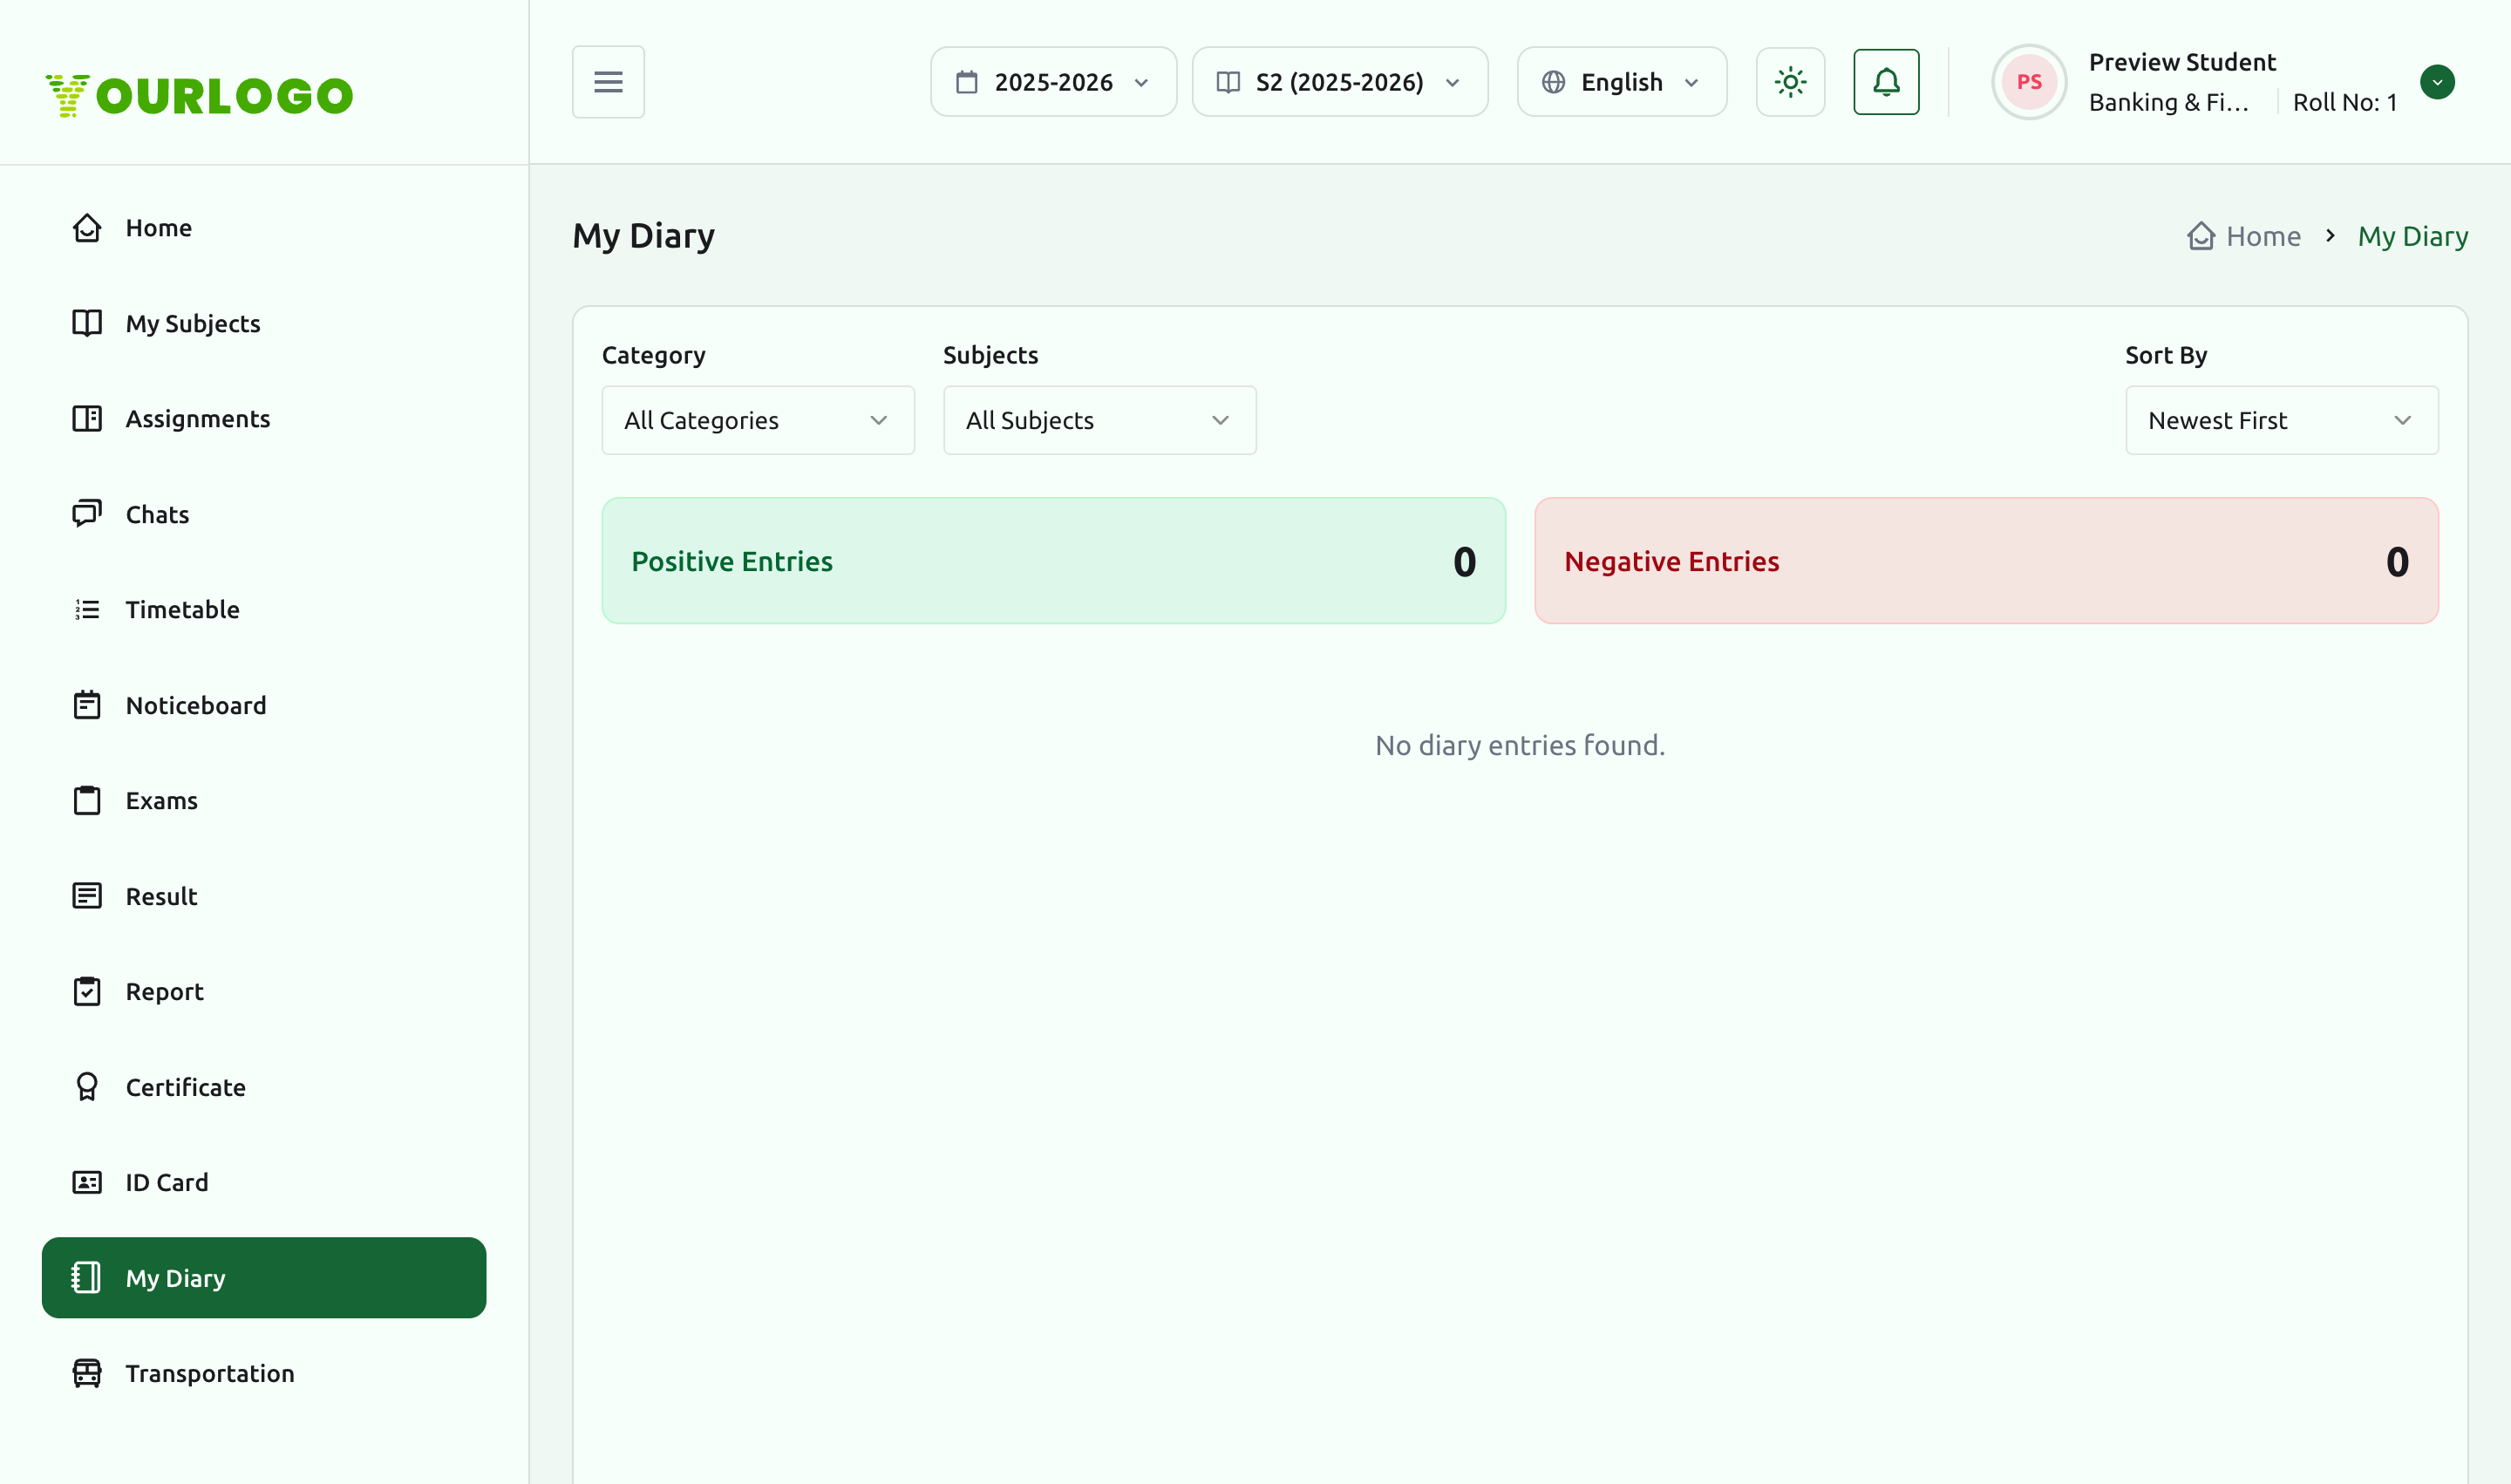Click the Negative Entries card
This screenshot has width=2511, height=1484.
coord(1986,561)
